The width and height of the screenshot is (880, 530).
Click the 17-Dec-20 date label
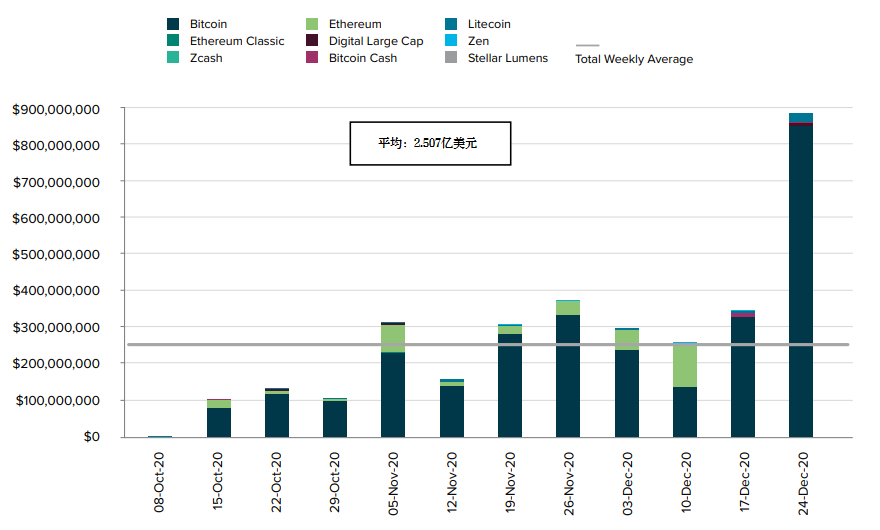point(744,482)
